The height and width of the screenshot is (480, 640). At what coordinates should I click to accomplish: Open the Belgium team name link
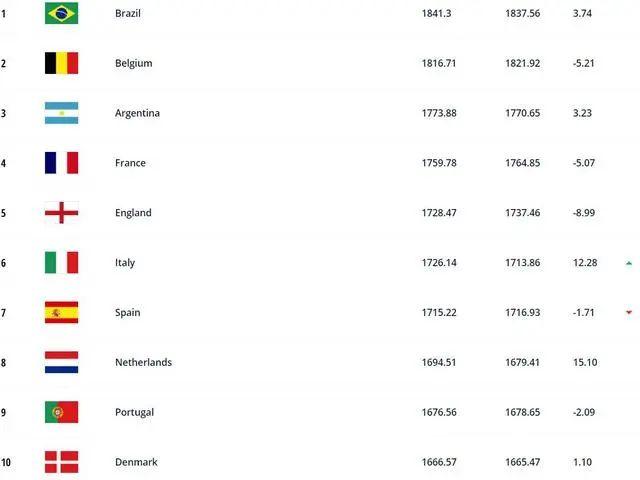pos(133,63)
